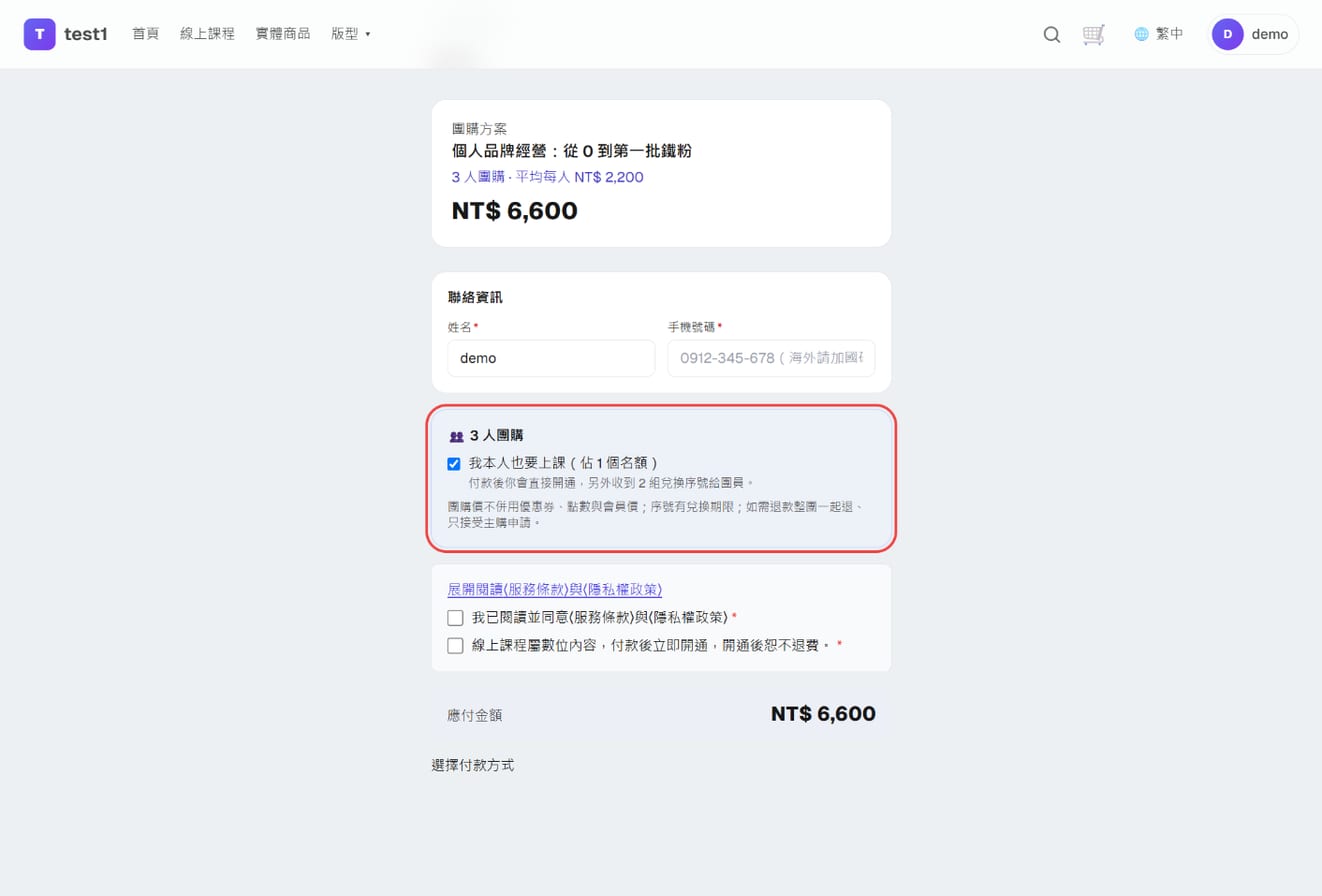This screenshot has width=1322, height=896.
Task: Open the 實體商品 nav item
Action: point(283,34)
